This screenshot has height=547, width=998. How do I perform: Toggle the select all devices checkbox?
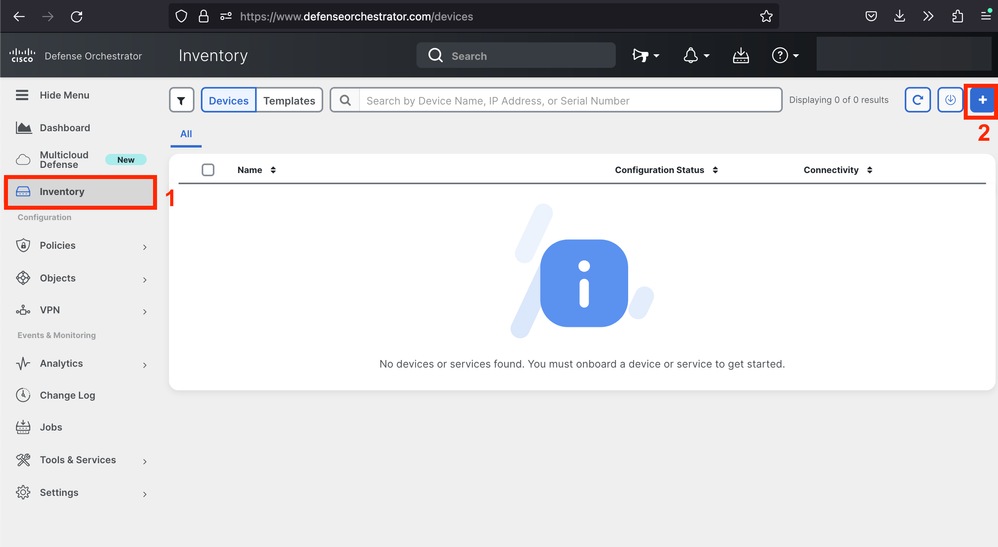(x=208, y=170)
